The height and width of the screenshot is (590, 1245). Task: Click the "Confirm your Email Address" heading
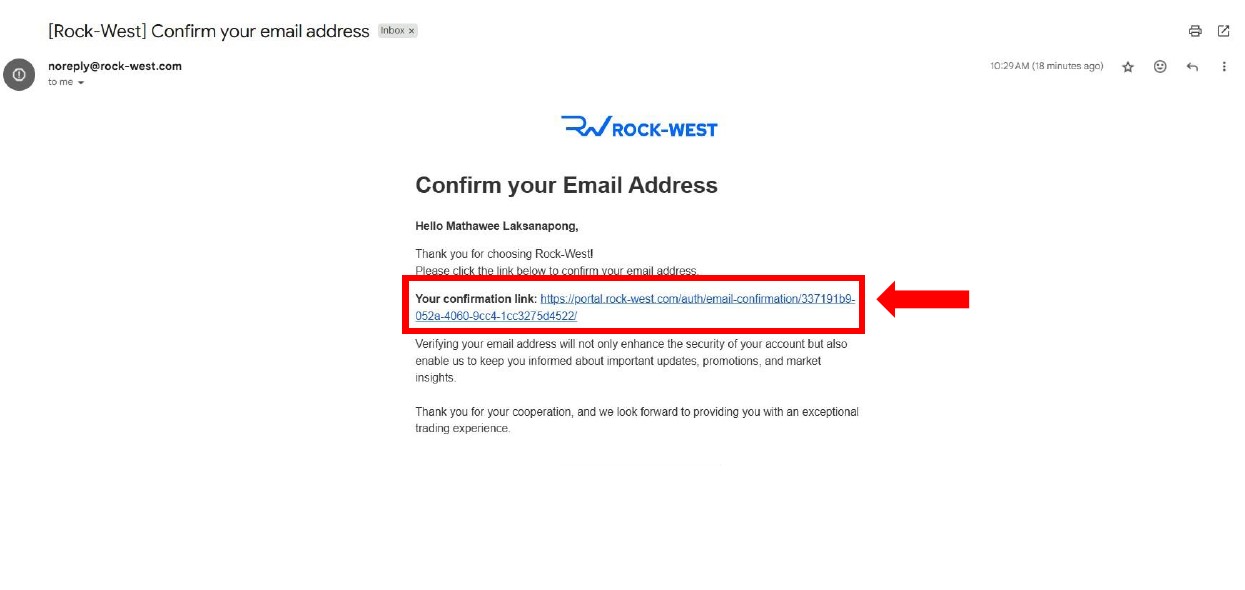(x=566, y=185)
